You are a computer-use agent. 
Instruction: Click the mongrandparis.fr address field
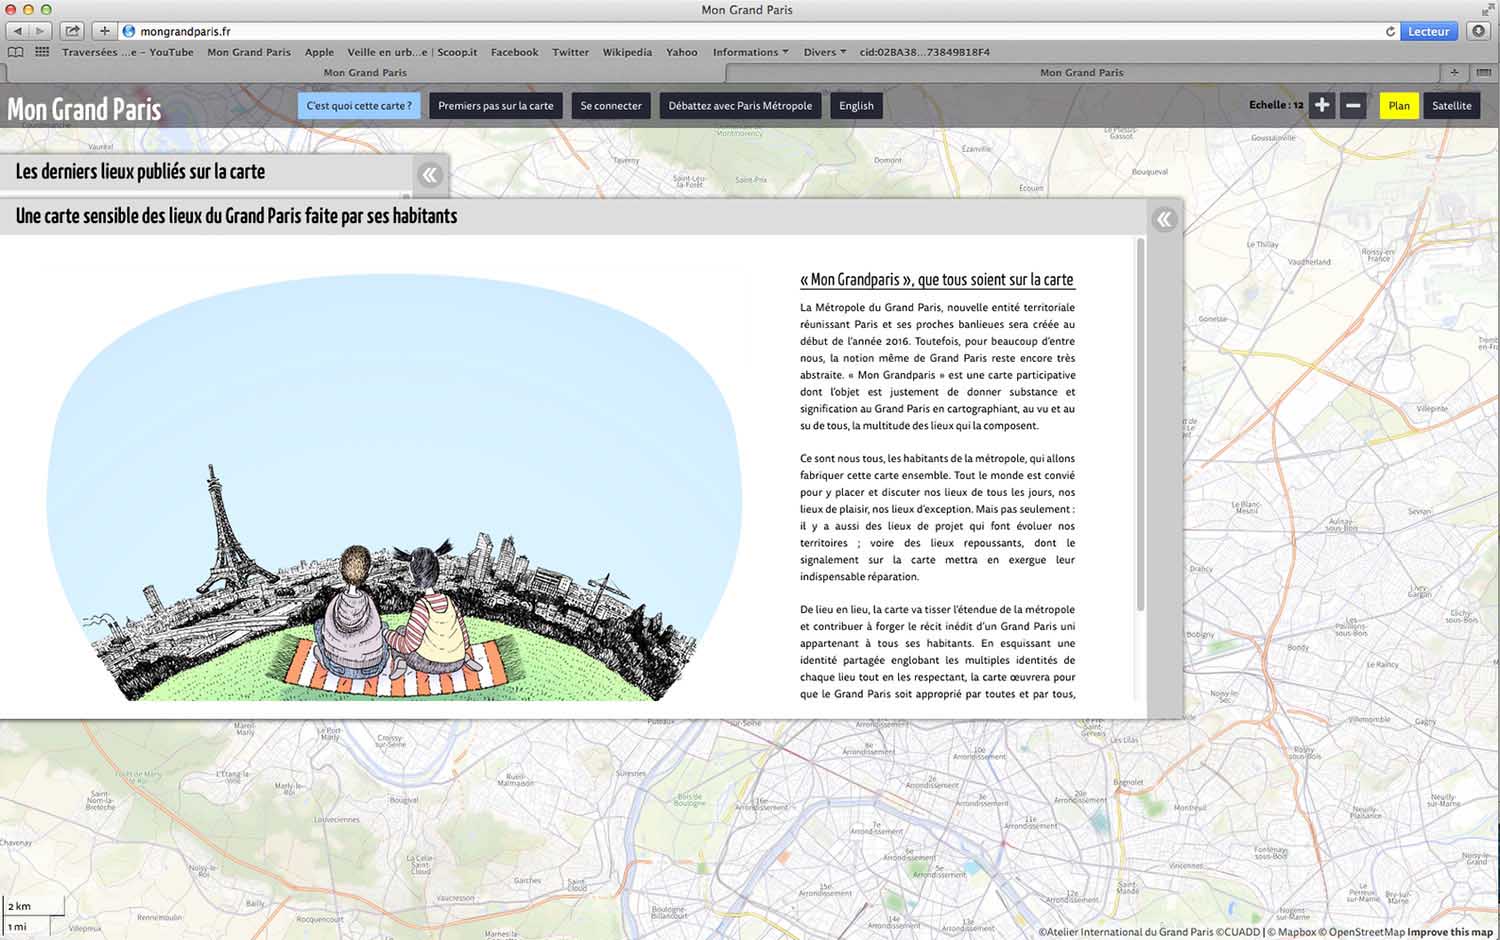pyautogui.click(x=700, y=31)
